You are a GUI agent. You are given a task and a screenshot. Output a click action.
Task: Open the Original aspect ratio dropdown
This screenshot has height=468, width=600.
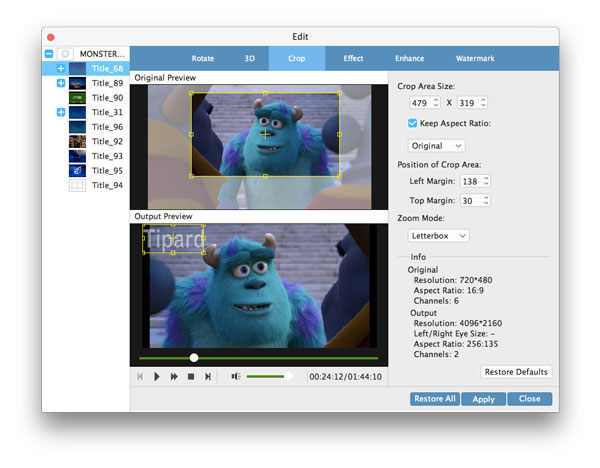[436, 146]
